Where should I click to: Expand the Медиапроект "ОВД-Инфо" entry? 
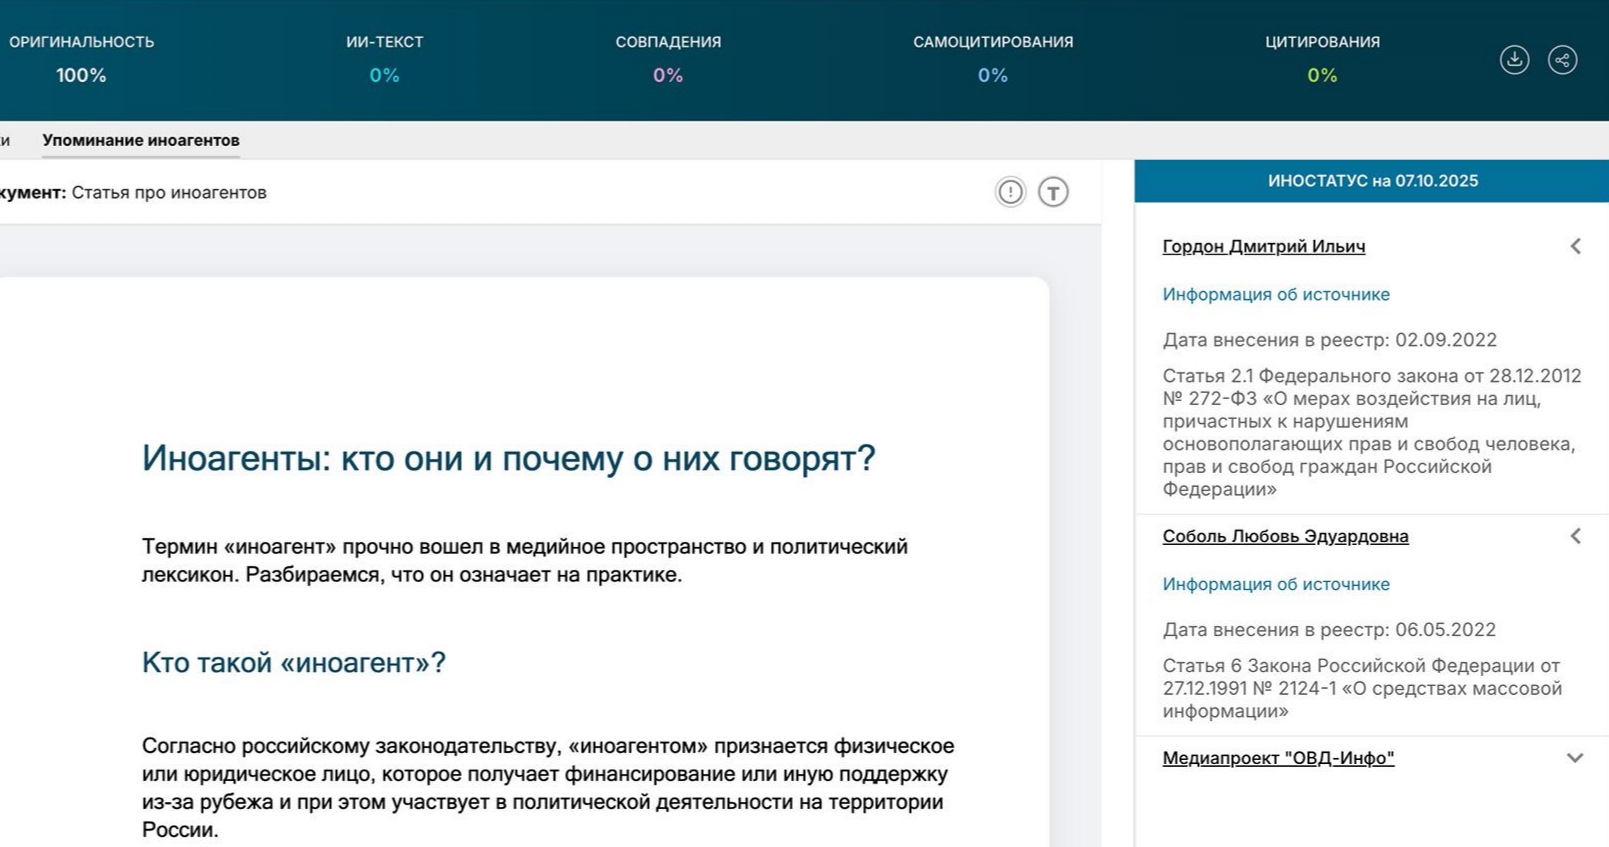pyautogui.click(x=1575, y=758)
